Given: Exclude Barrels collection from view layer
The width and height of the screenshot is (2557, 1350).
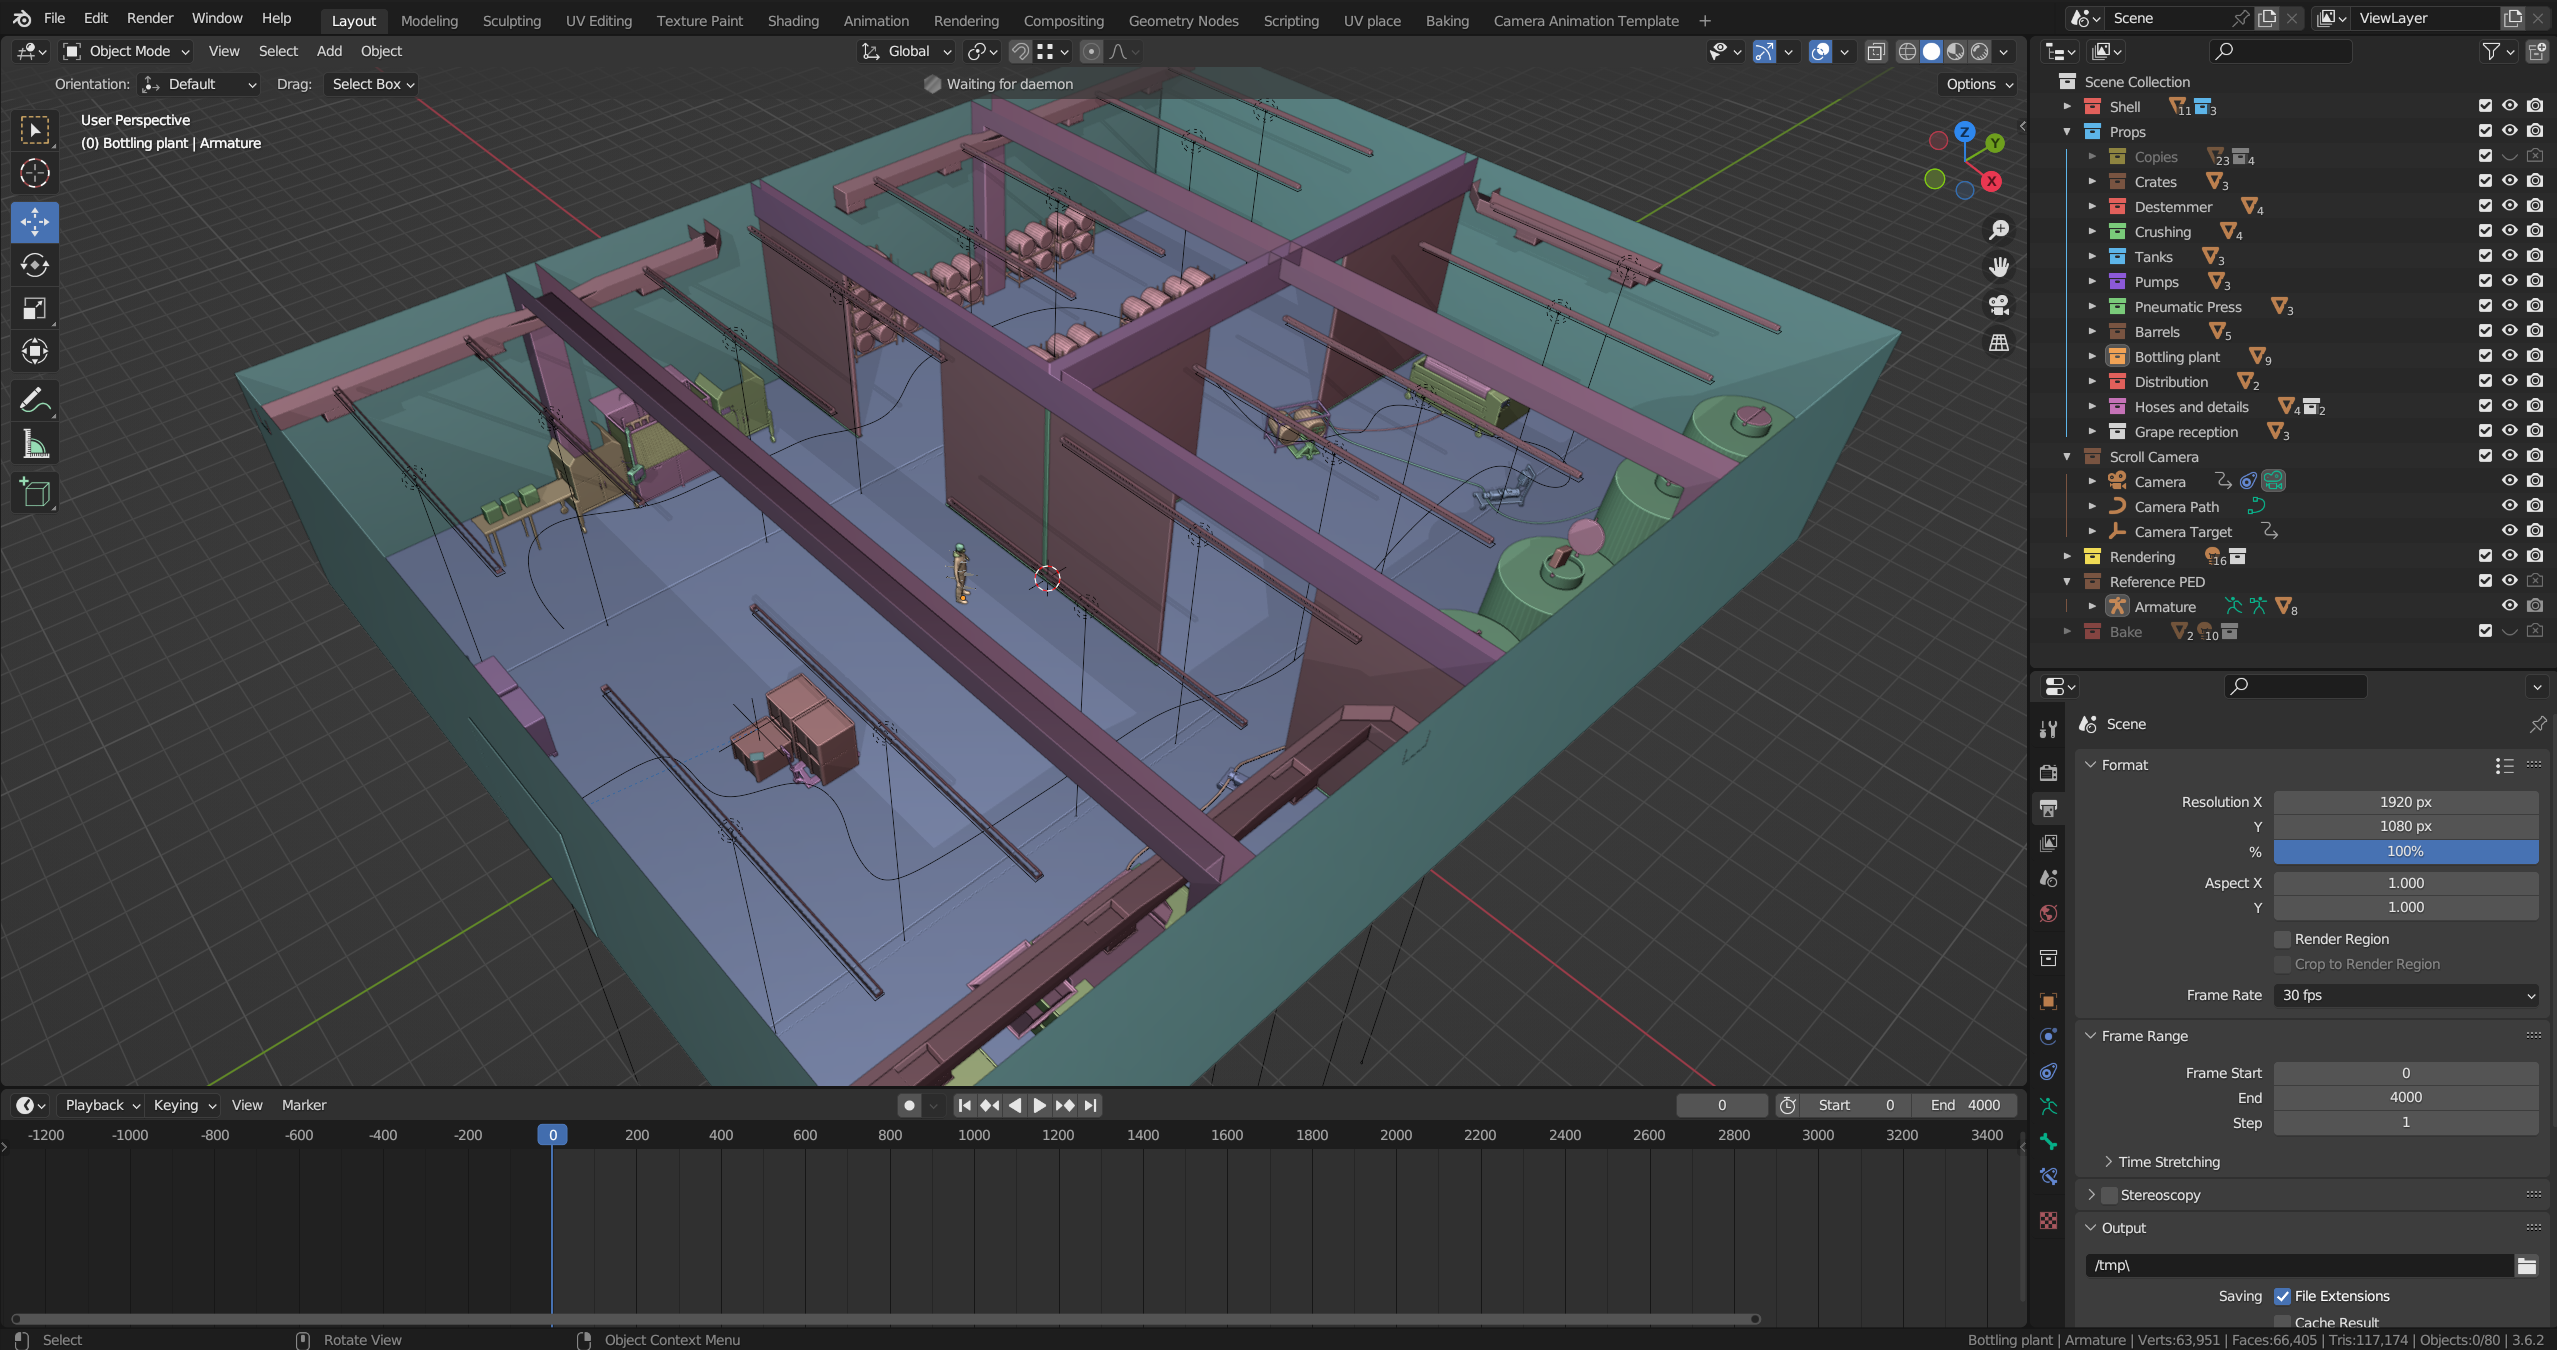Looking at the screenshot, I should [2485, 331].
